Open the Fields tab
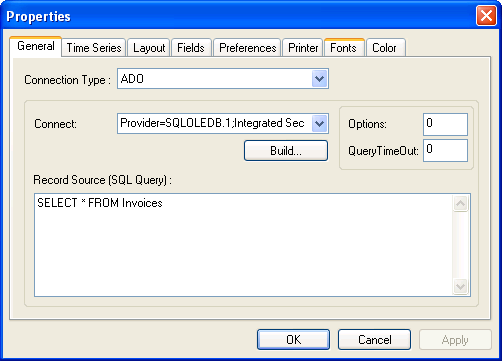This screenshot has height=361, width=502. 191,48
